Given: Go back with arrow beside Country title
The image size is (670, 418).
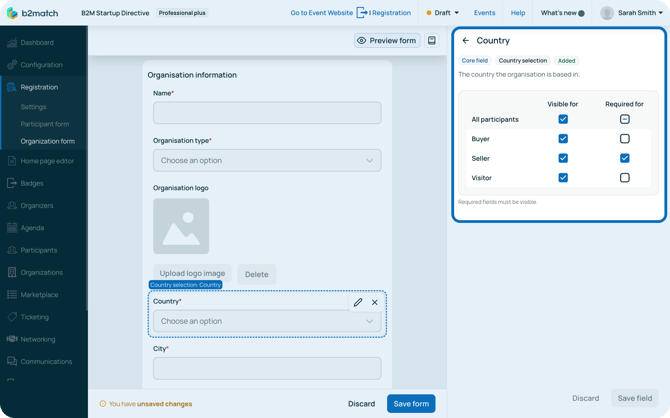Looking at the screenshot, I should (466, 41).
